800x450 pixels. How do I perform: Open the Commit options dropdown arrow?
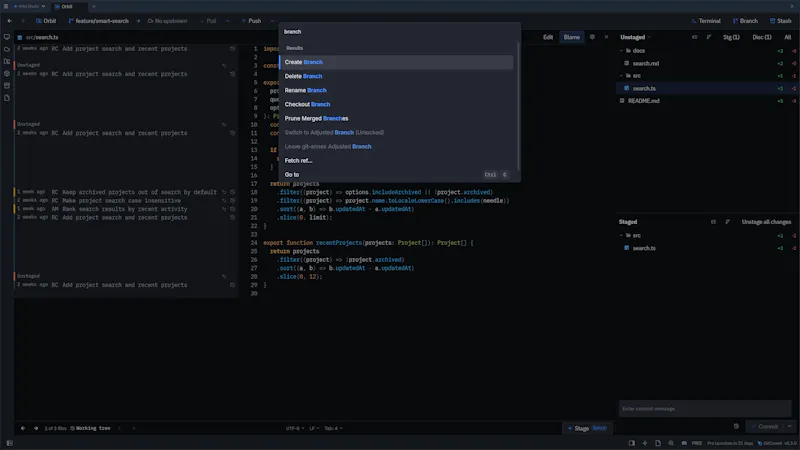(x=789, y=426)
